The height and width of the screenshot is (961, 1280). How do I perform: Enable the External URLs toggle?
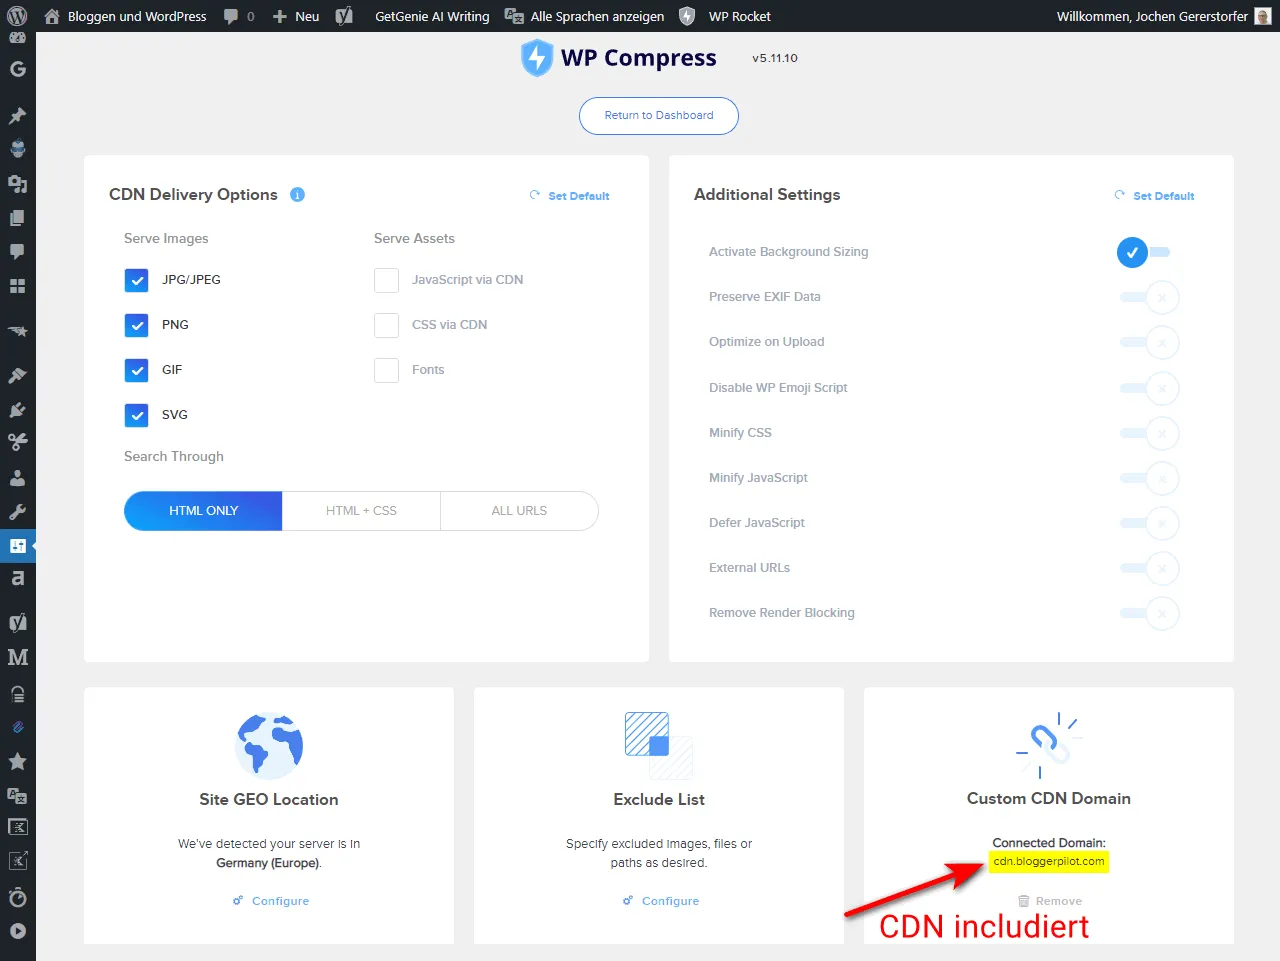1150,568
